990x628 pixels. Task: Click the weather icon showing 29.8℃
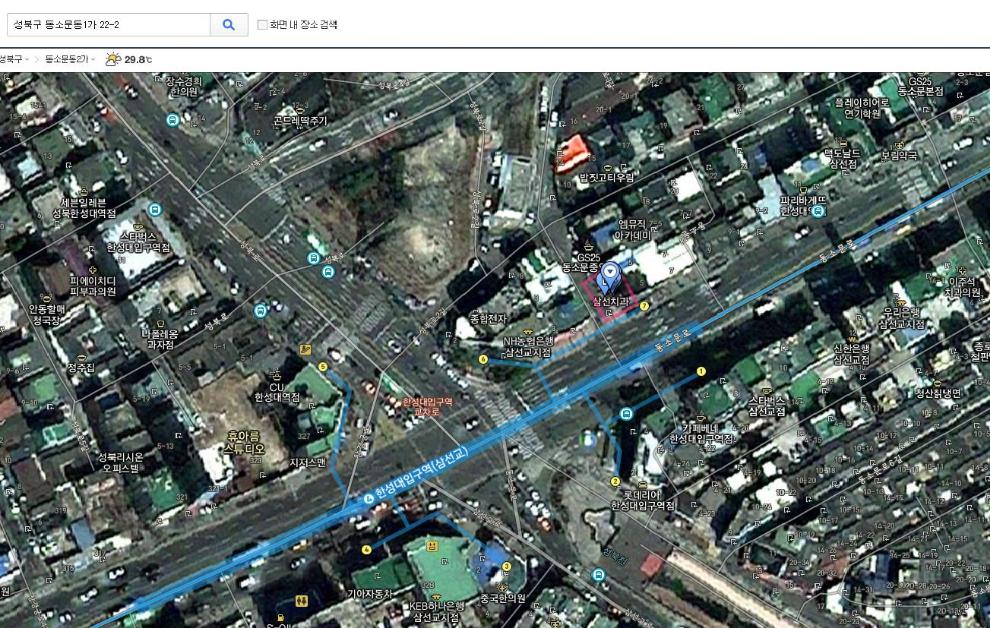[x=113, y=60]
